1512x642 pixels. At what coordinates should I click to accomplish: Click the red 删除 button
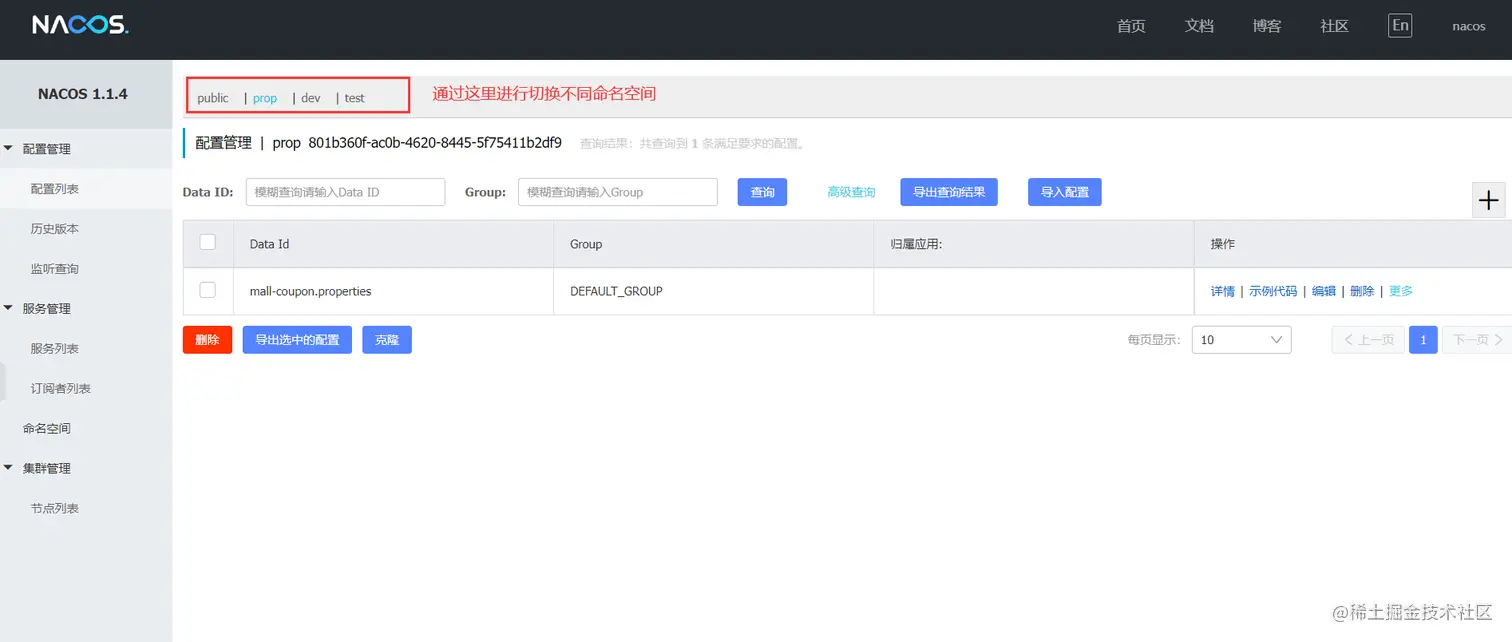pyautogui.click(x=207, y=340)
